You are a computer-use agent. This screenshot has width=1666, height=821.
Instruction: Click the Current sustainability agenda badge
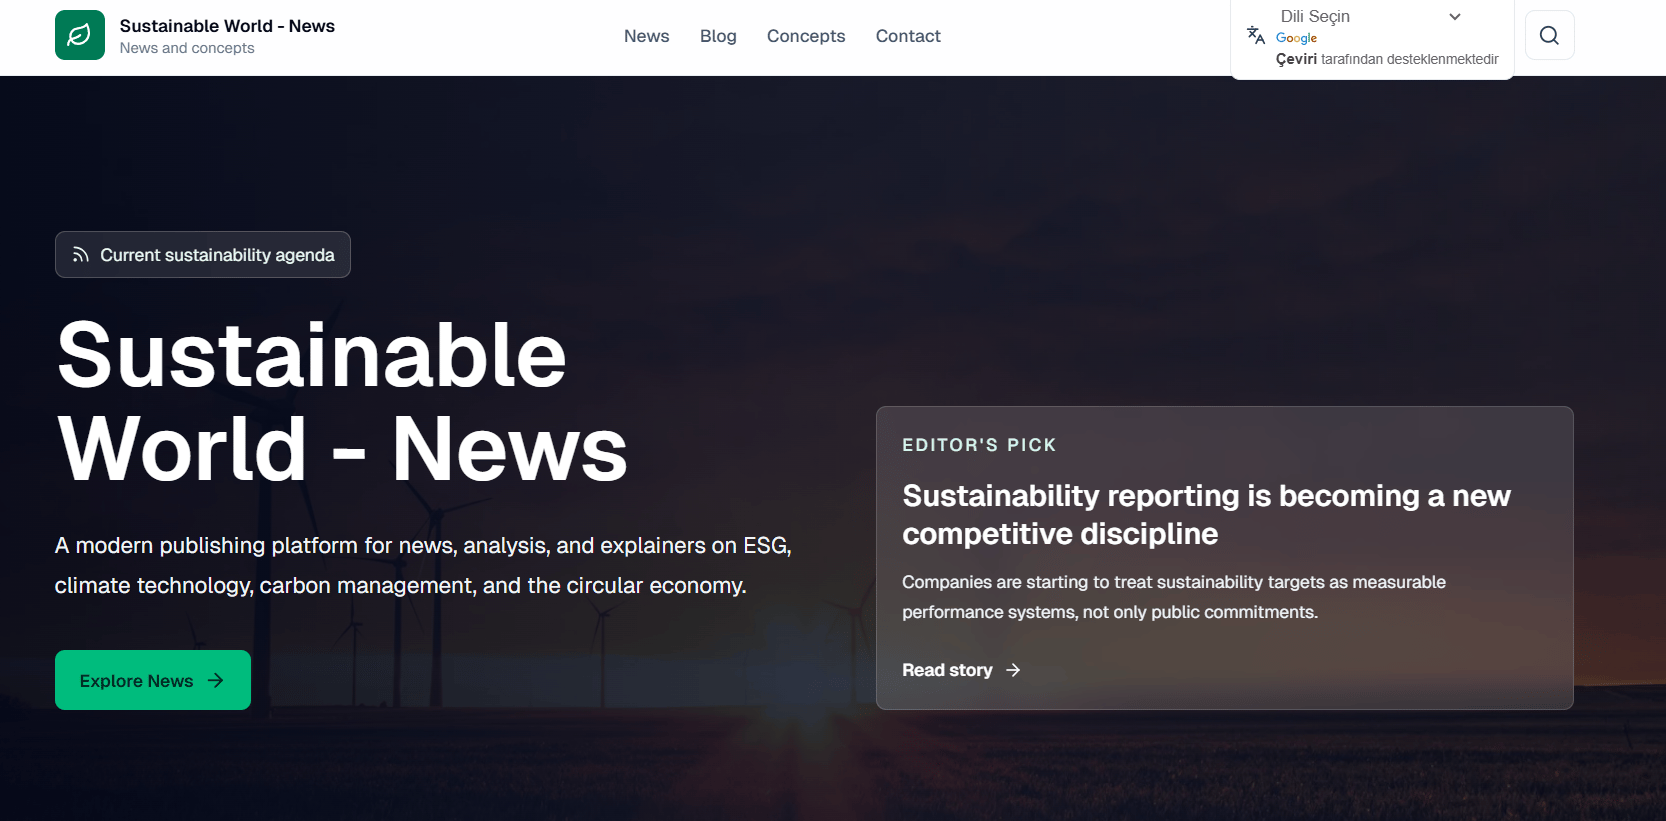click(203, 255)
